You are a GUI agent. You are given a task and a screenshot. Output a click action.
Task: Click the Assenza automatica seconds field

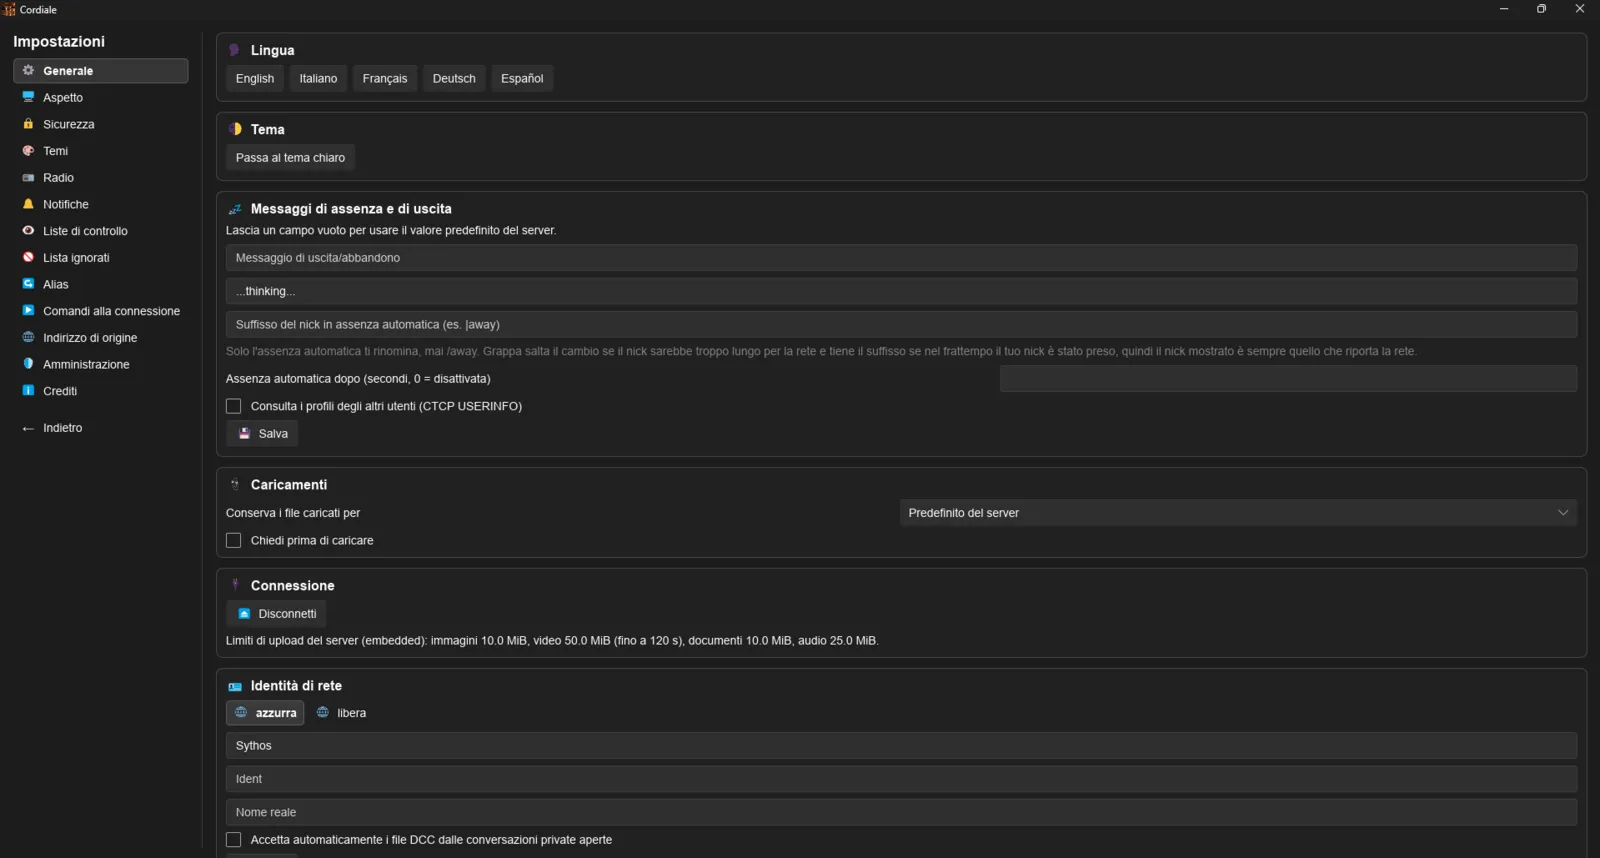pos(1288,379)
